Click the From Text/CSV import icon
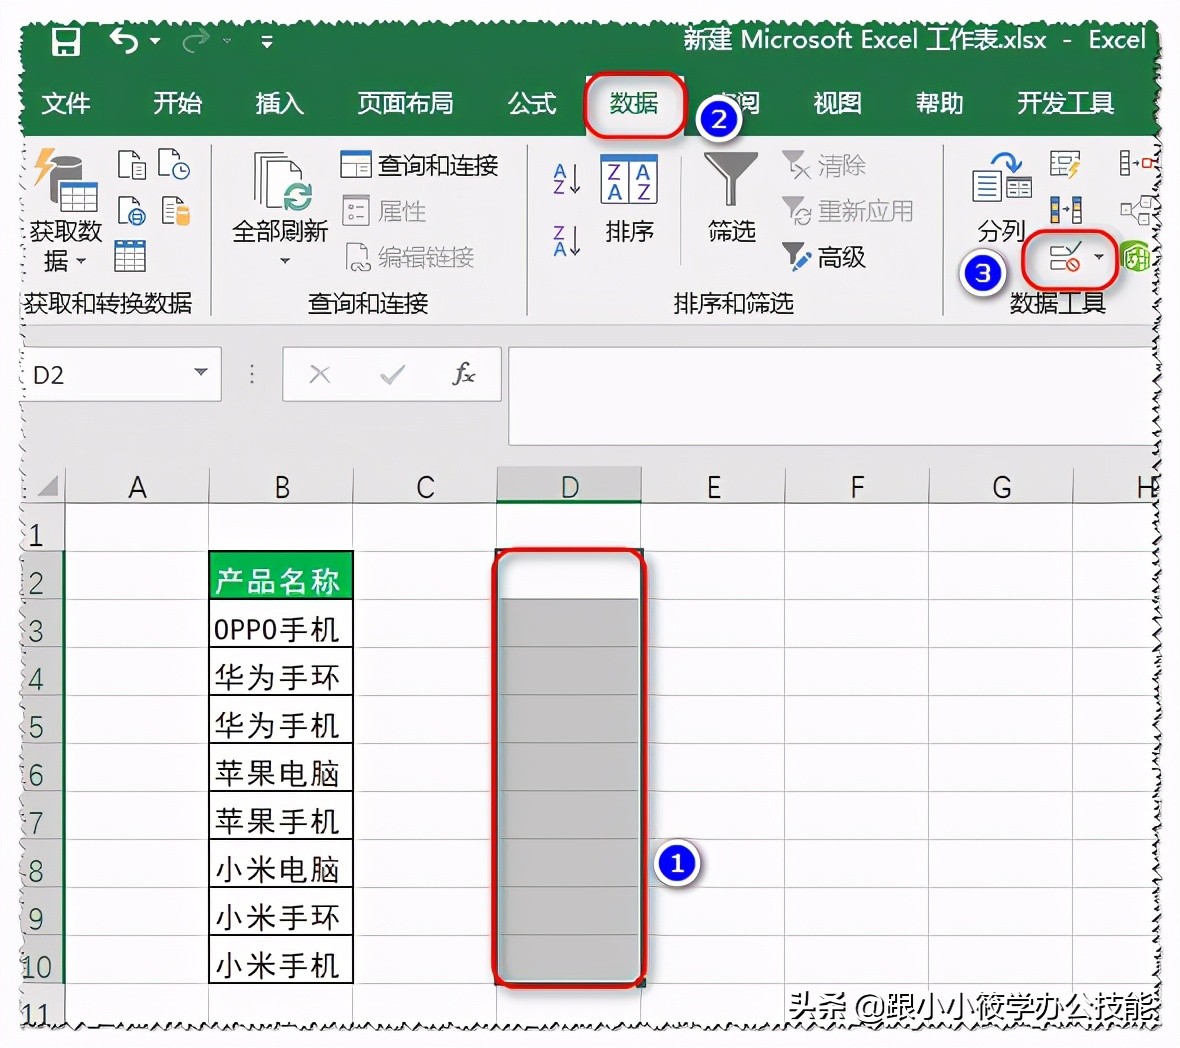This screenshot has height=1048, width=1180. 132,165
